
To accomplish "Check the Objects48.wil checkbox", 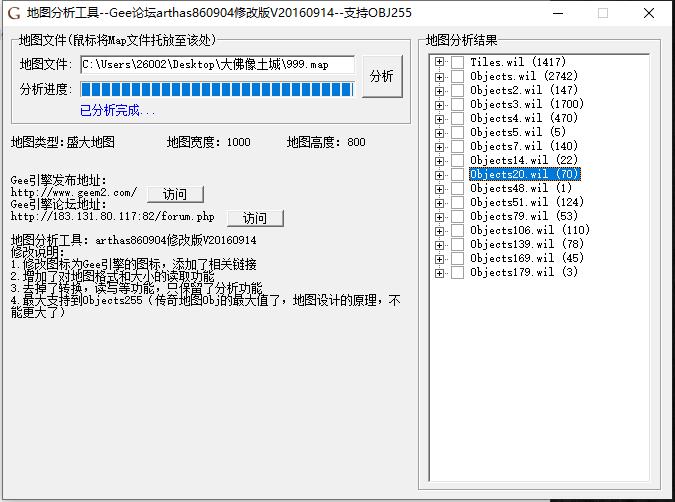I will 457,189.
